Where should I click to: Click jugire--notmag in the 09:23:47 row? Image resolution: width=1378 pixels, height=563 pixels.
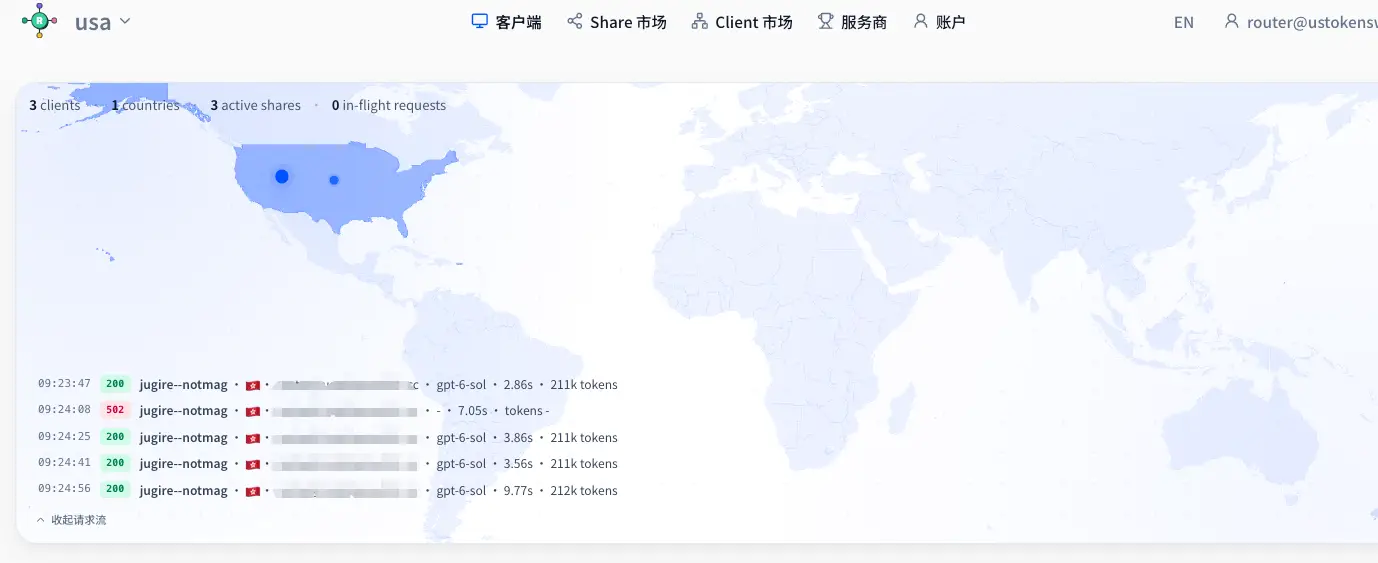184,384
